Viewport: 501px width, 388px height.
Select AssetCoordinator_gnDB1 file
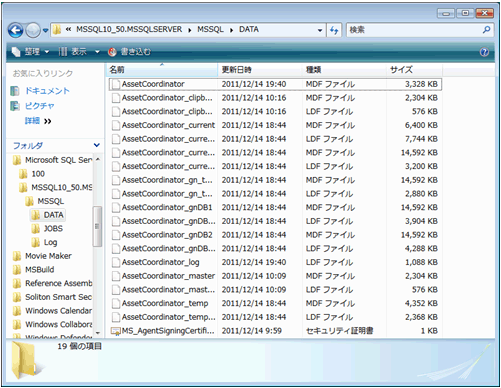(167, 207)
